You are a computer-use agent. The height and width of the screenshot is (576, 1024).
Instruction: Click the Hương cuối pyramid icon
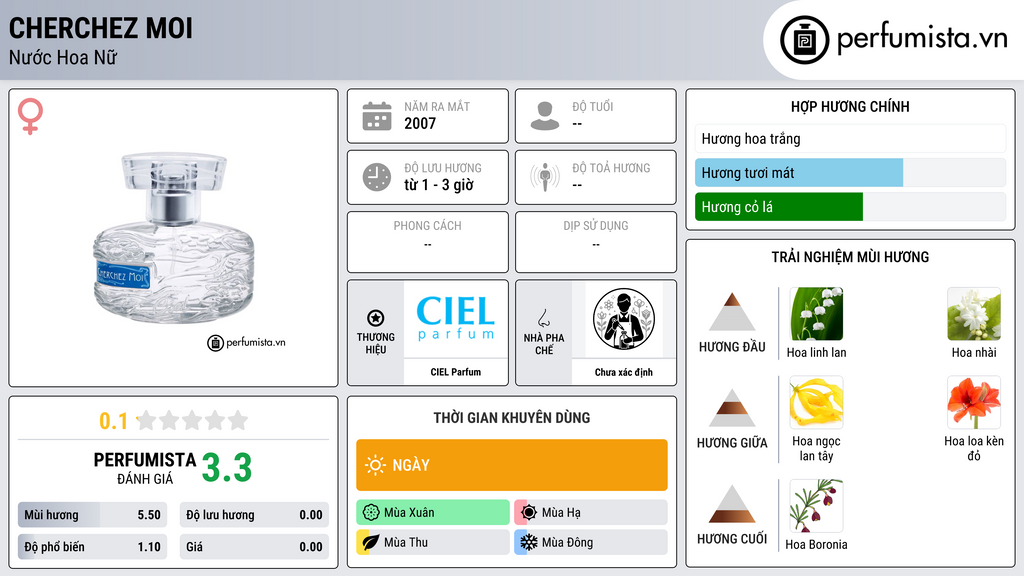732,504
